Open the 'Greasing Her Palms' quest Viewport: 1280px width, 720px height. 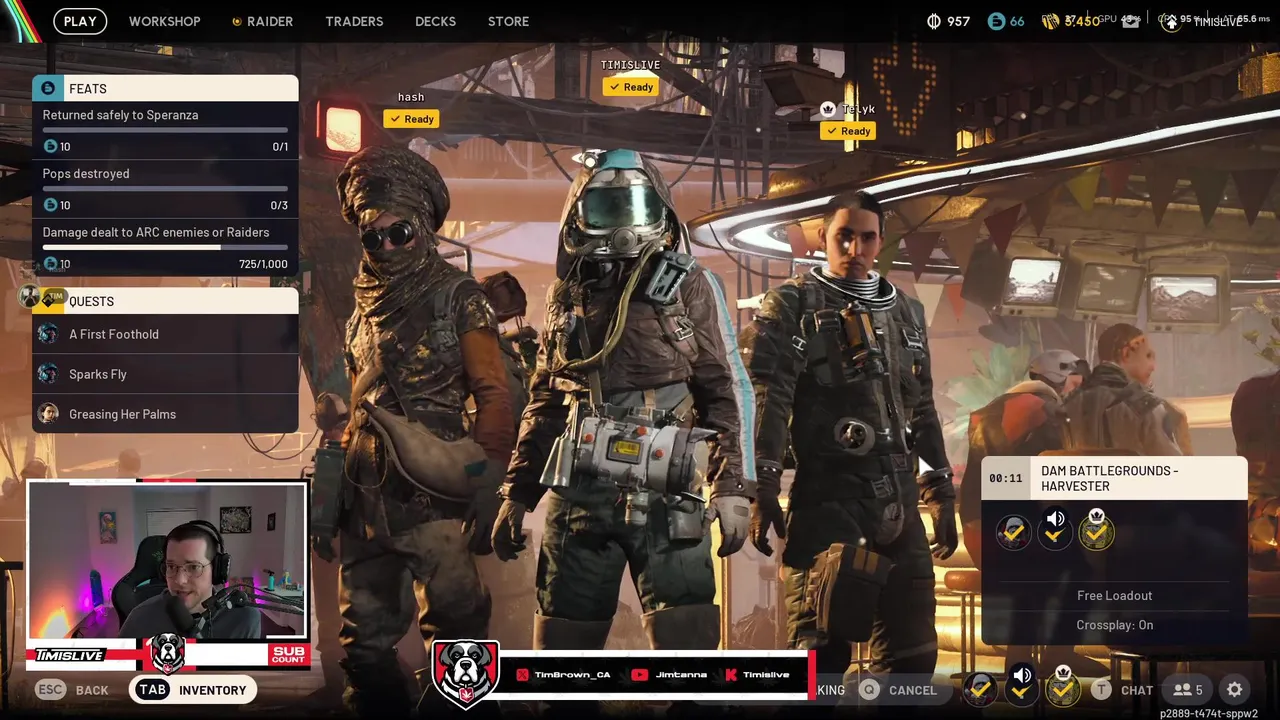[165, 414]
